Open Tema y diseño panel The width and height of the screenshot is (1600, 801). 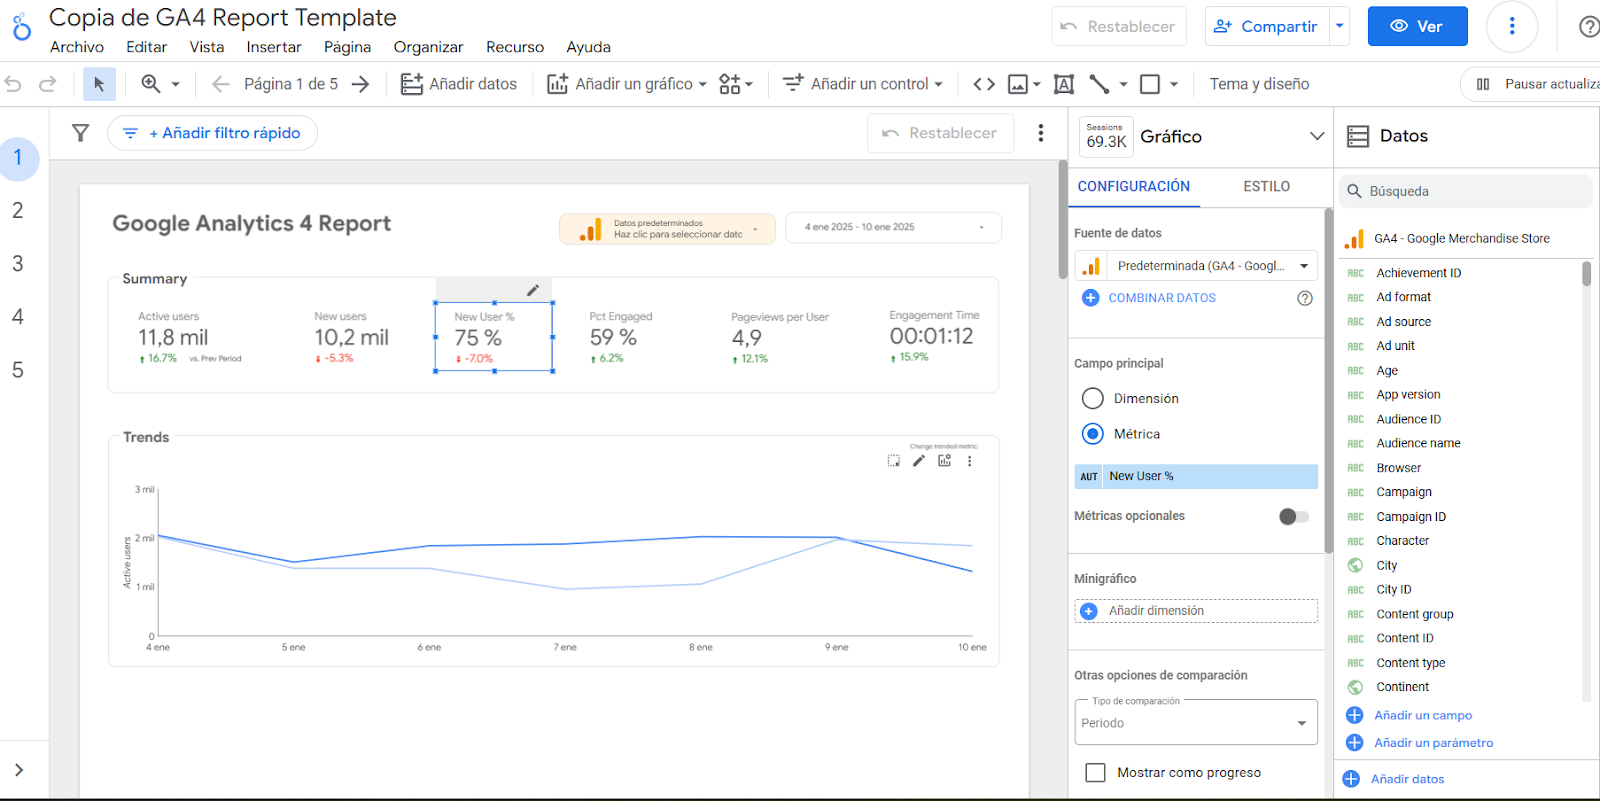1259,84
